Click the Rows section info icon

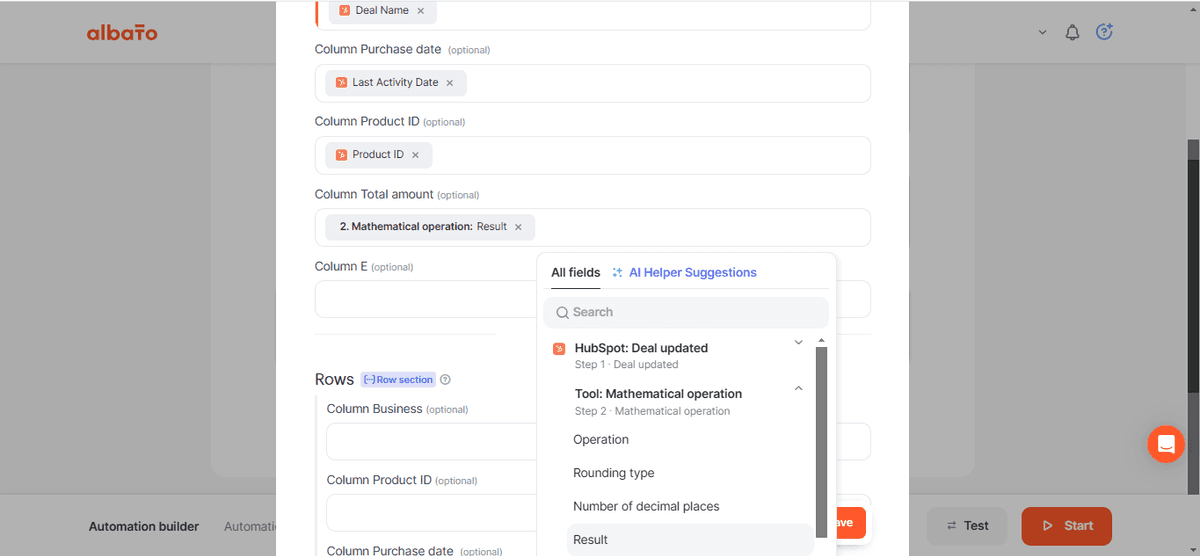pyautogui.click(x=446, y=380)
